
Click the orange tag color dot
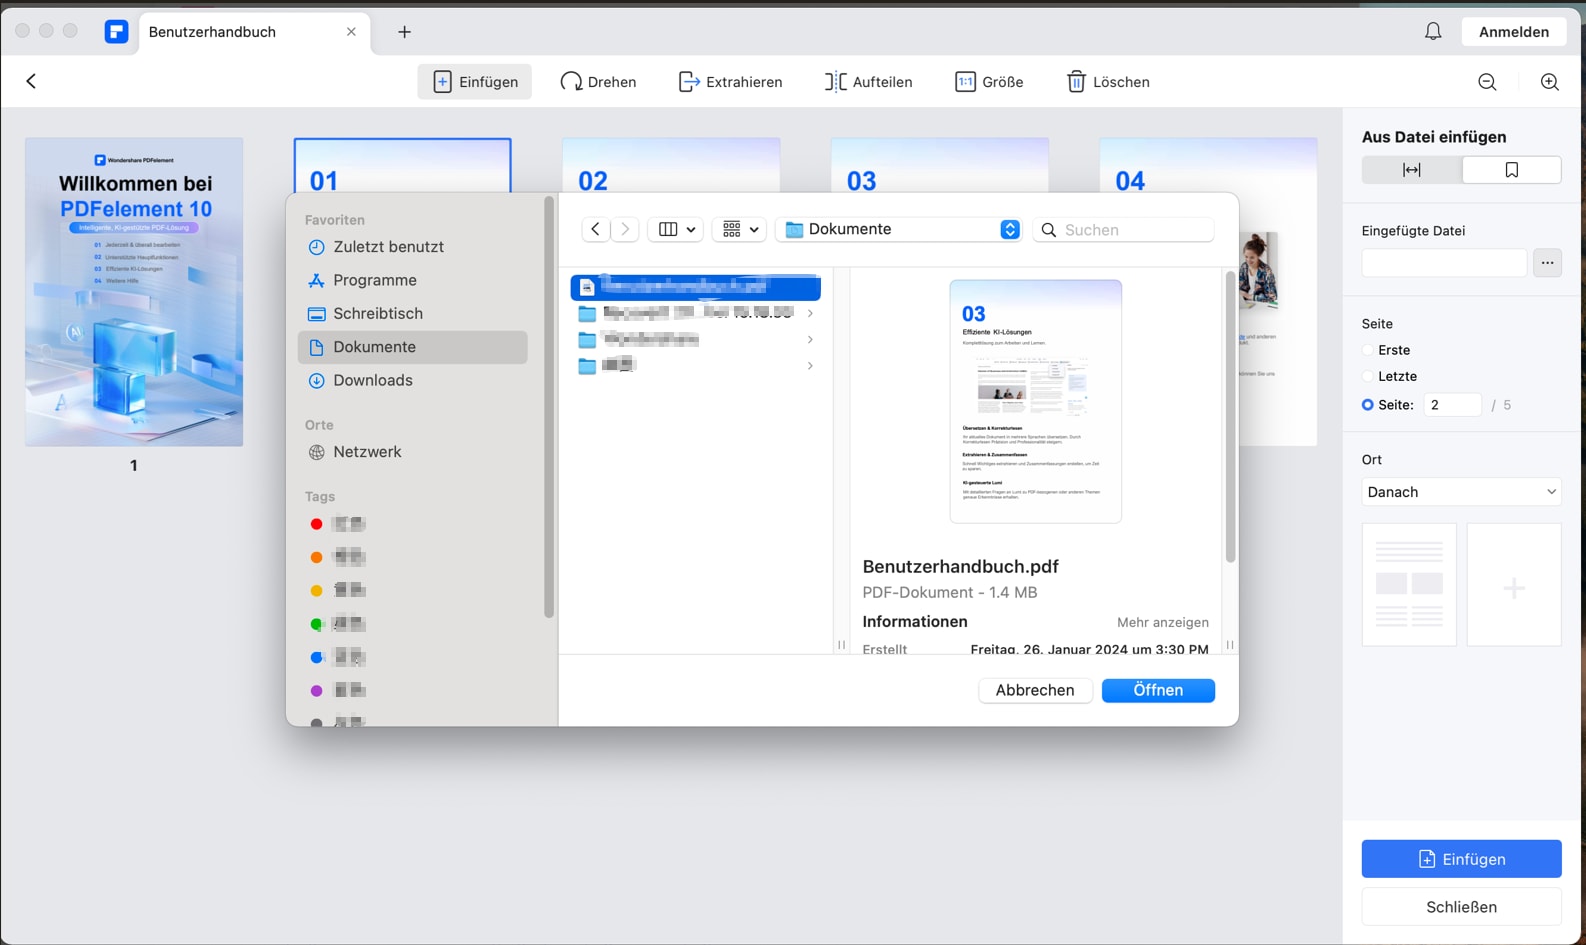317,557
